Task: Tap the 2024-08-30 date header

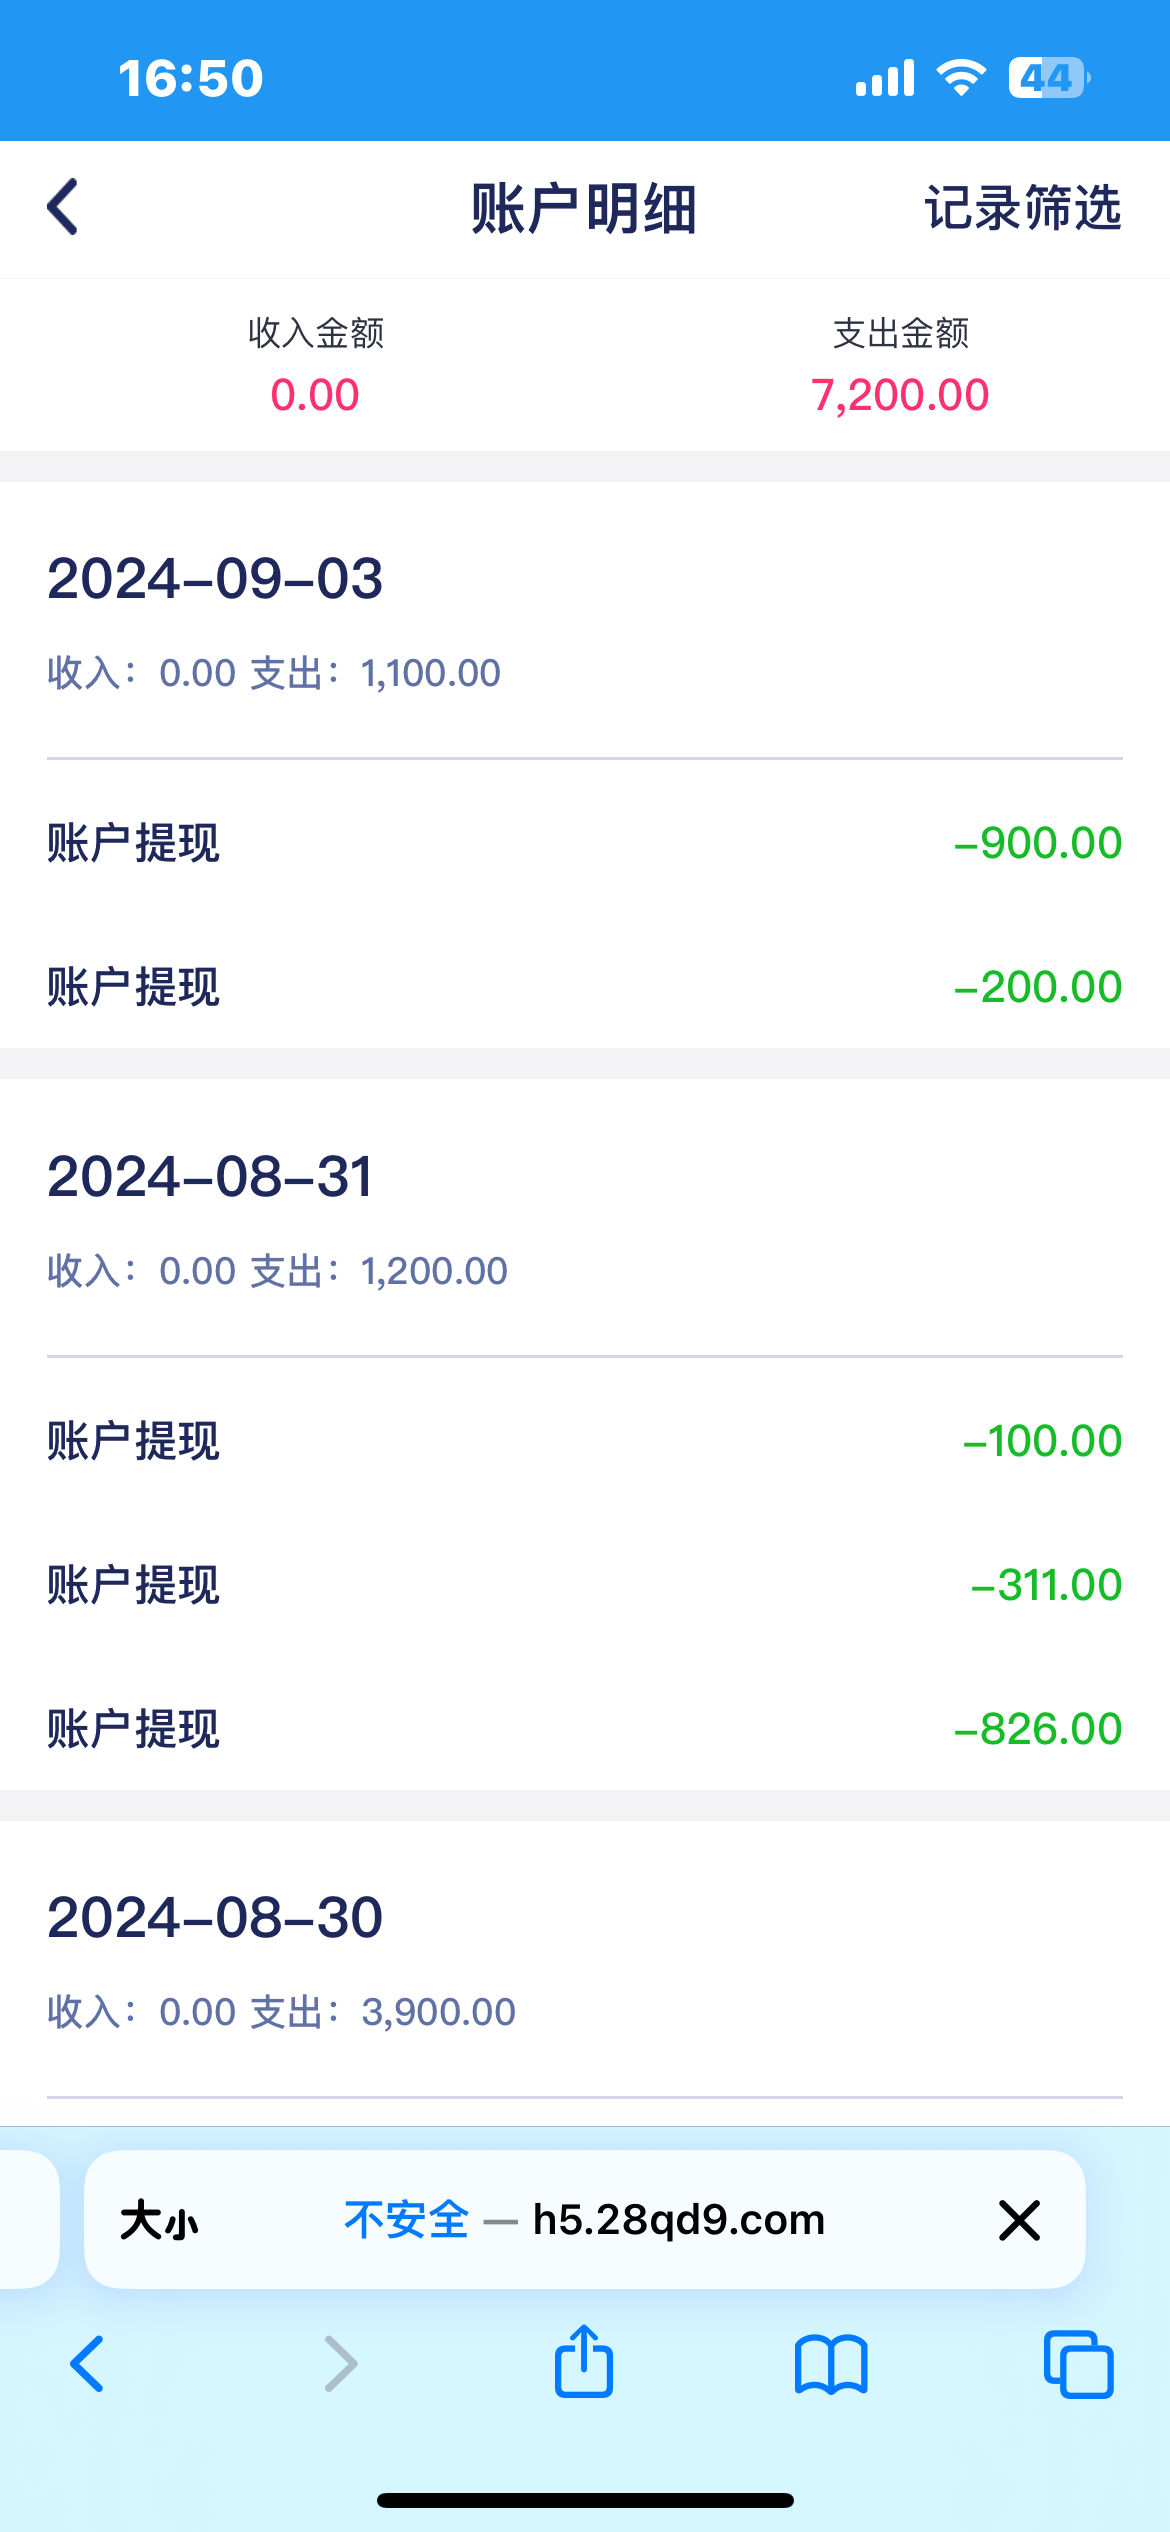Action: click(215, 1918)
